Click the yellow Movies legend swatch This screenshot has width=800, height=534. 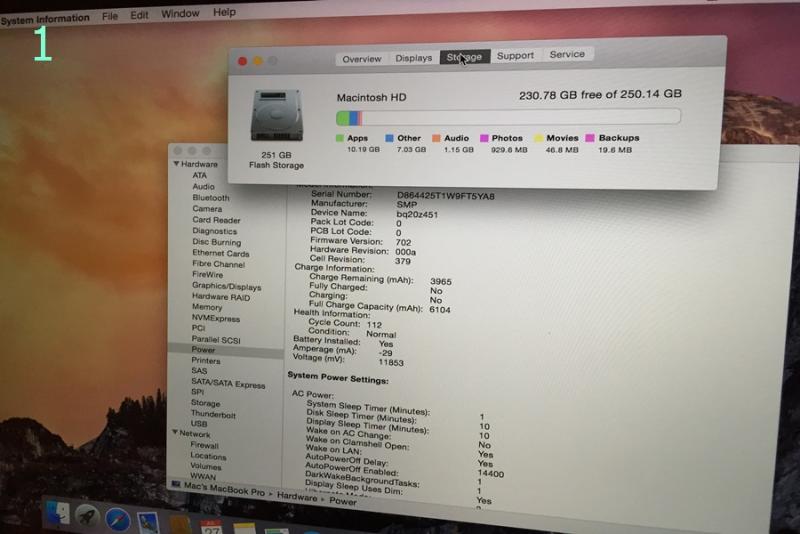(x=538, y=138)
